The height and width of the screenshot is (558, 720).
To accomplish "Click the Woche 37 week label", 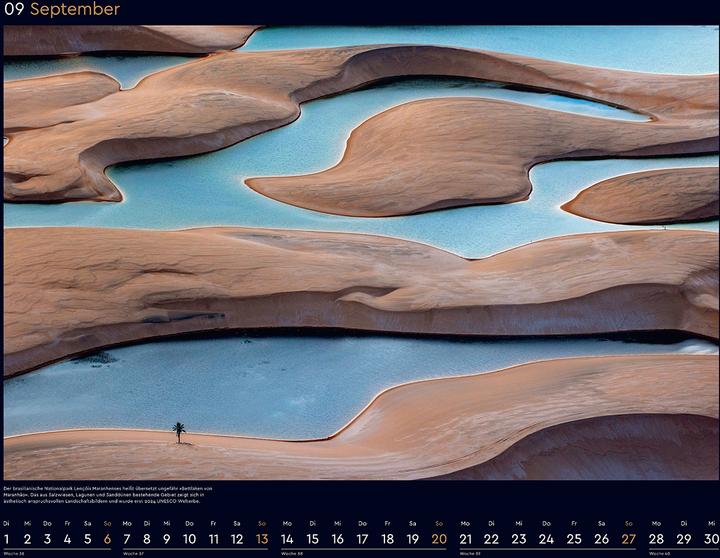I will coord(132,553).
